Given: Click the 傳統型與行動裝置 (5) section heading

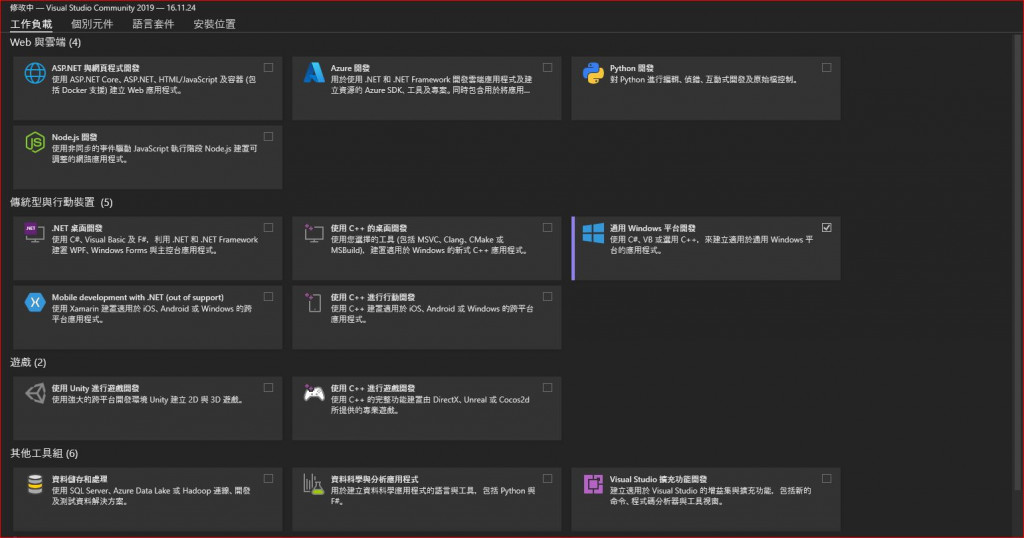Looking at the screenshot, I should pyautogui.click(x=61, y=202).
